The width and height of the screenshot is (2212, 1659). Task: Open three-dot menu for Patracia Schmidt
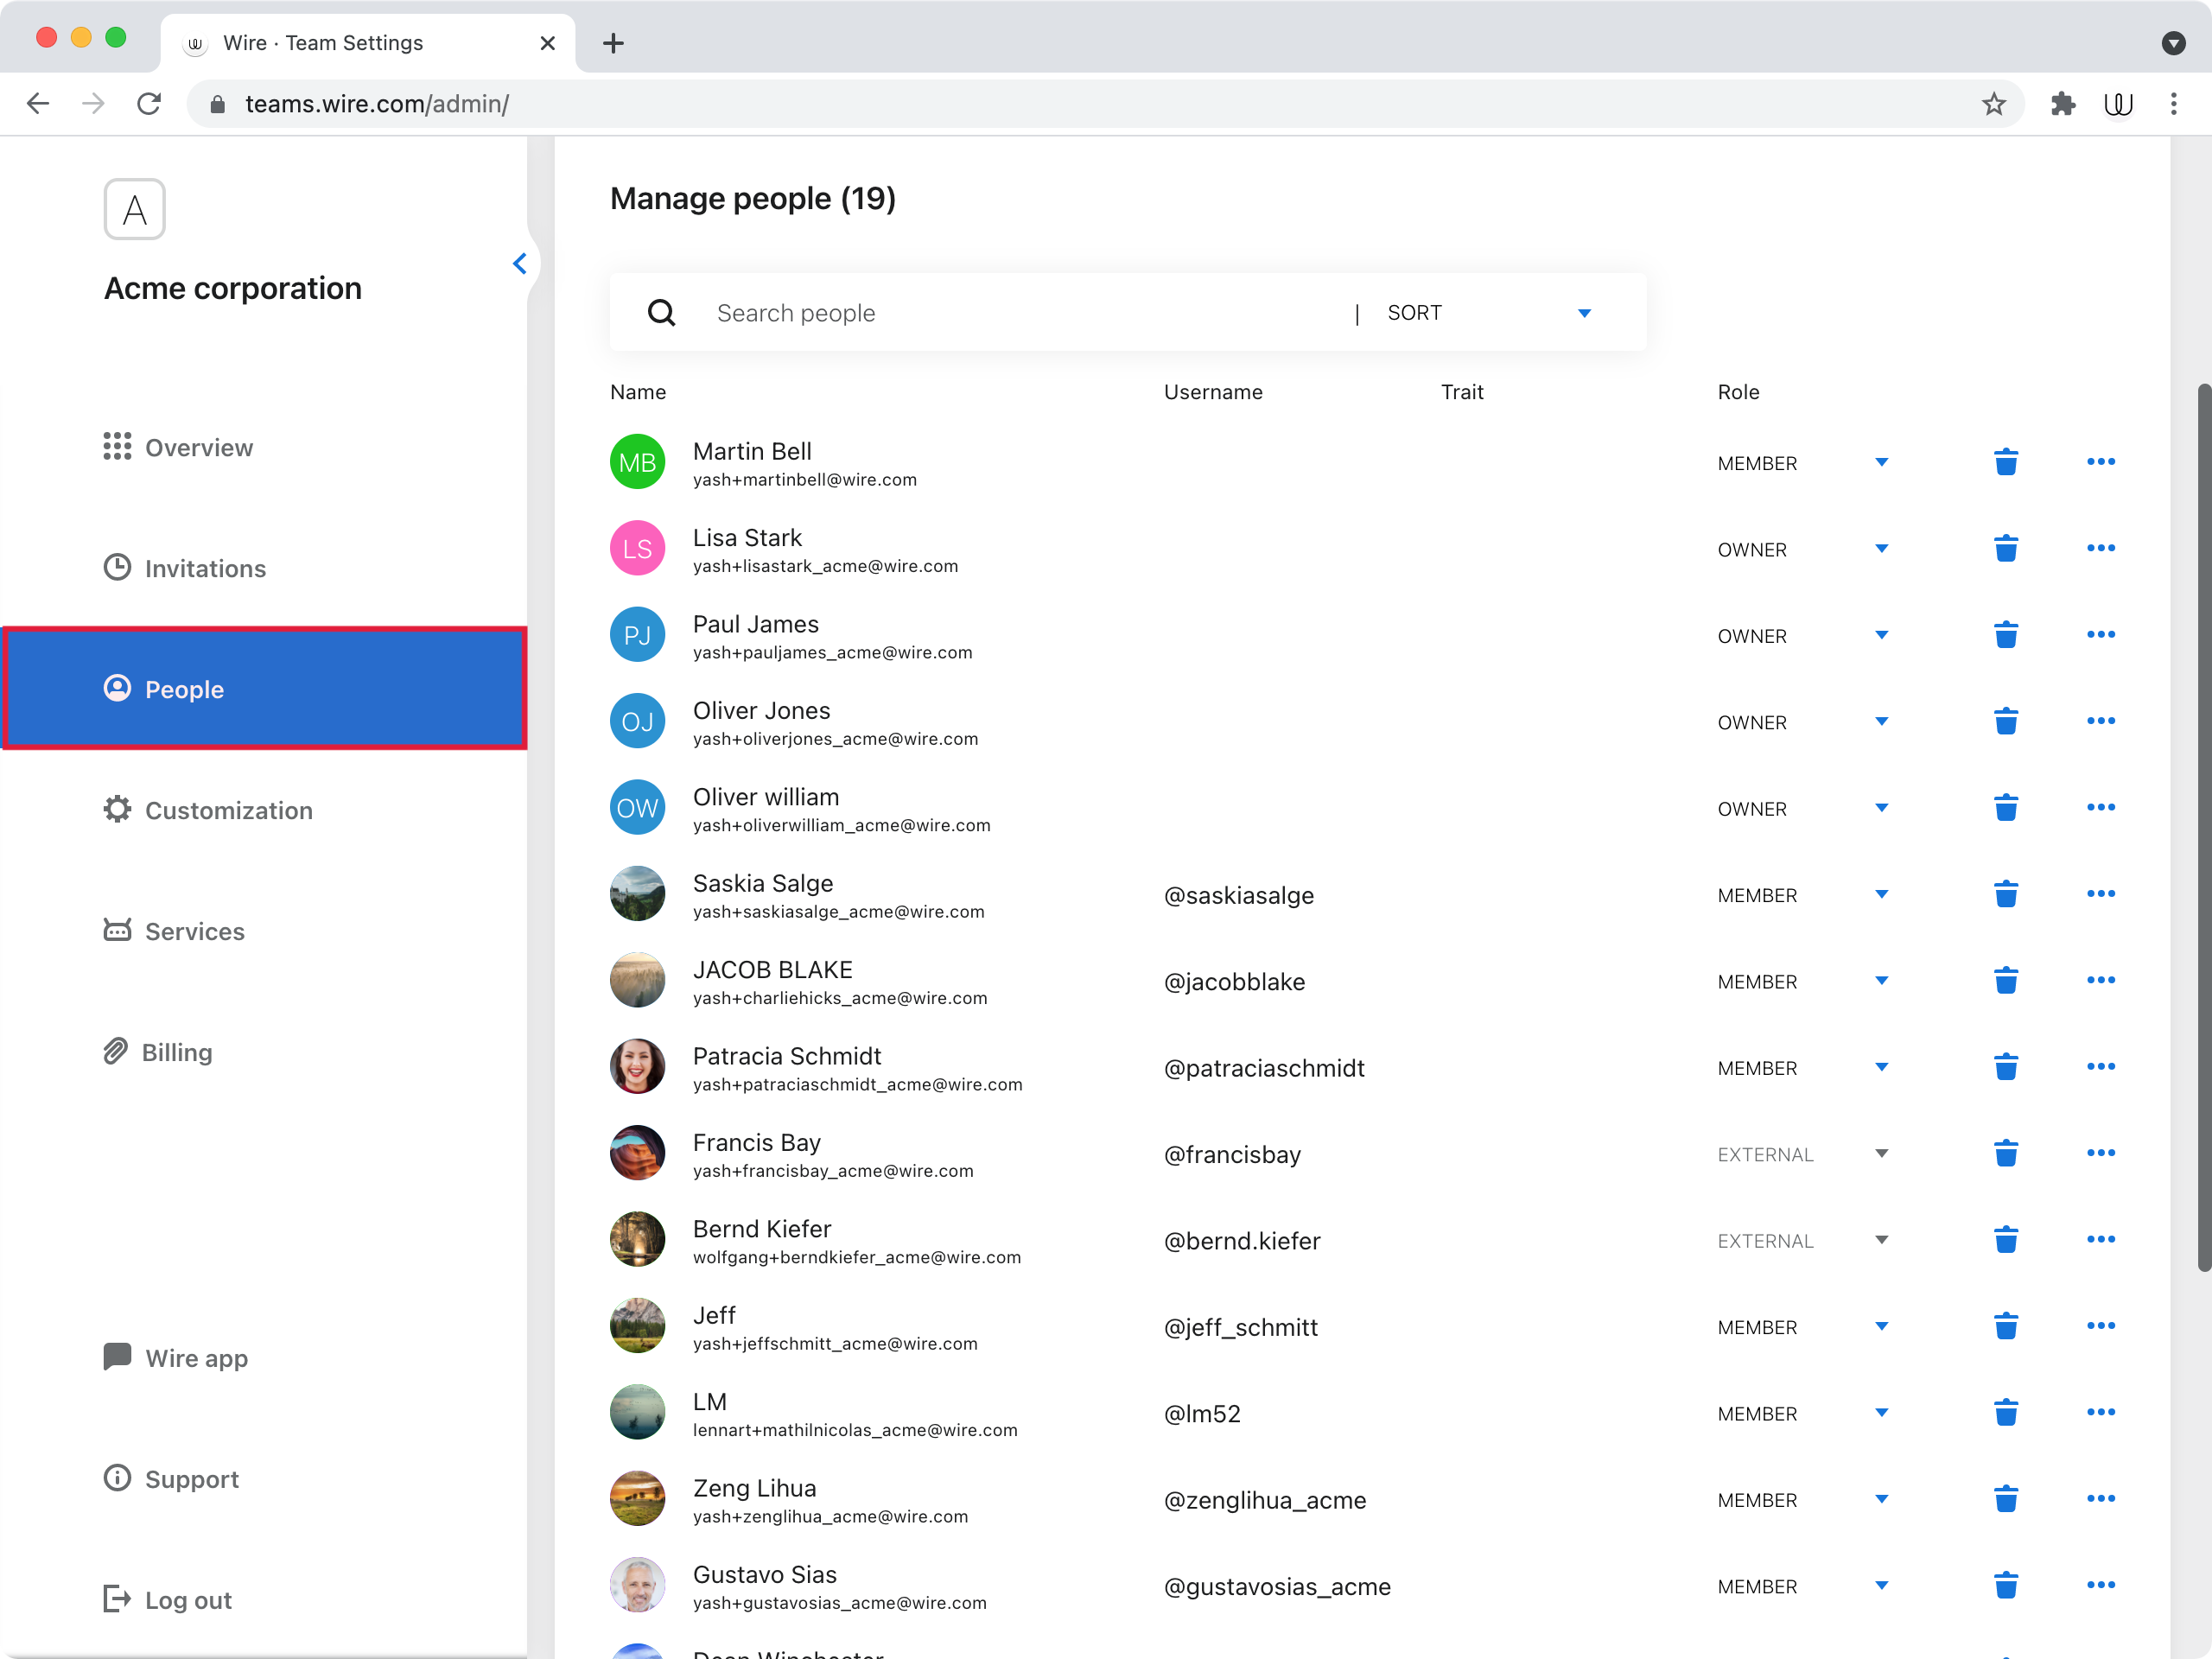2100,1066
